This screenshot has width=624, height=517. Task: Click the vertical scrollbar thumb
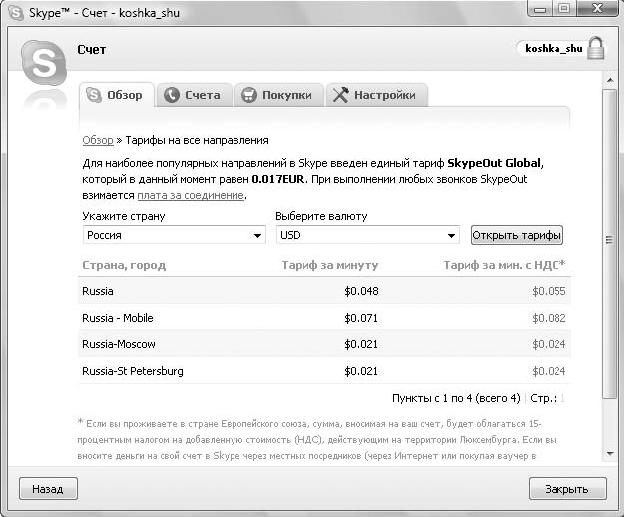coord(610,240)
